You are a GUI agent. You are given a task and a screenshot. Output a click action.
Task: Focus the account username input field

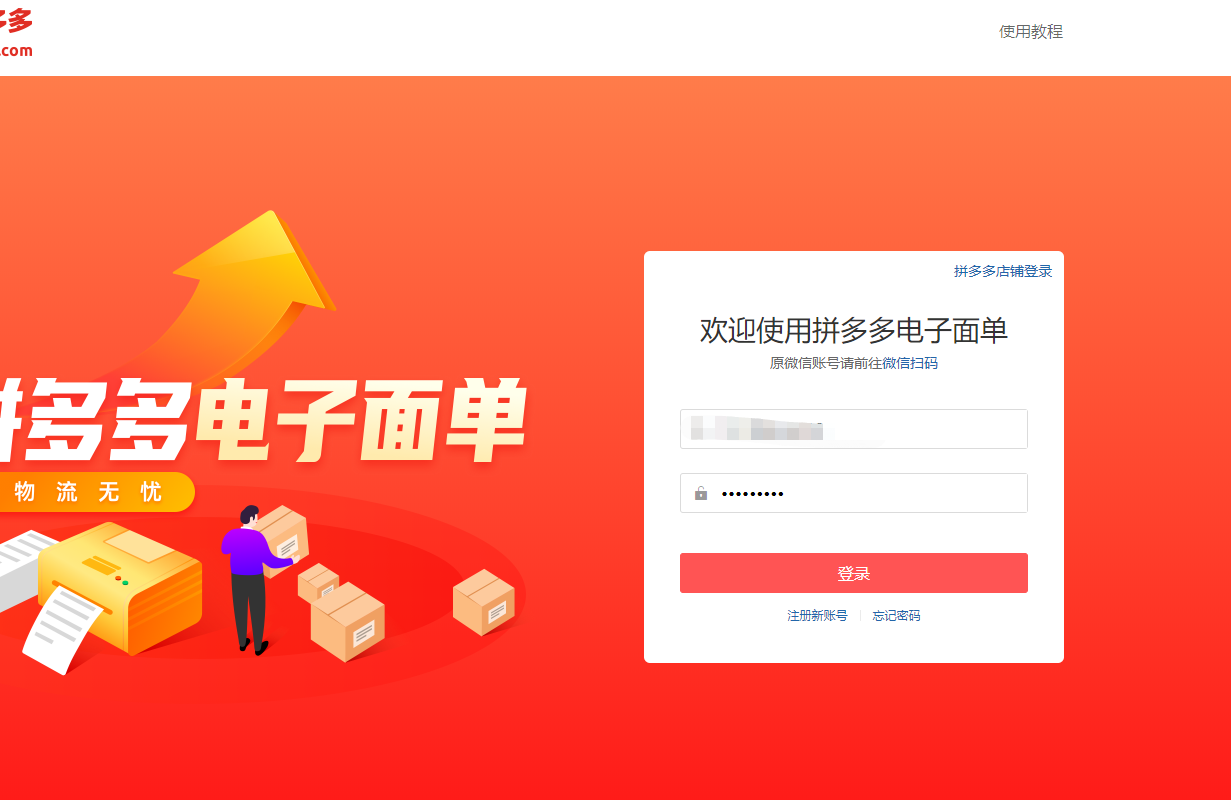click(x=854, y=429)
